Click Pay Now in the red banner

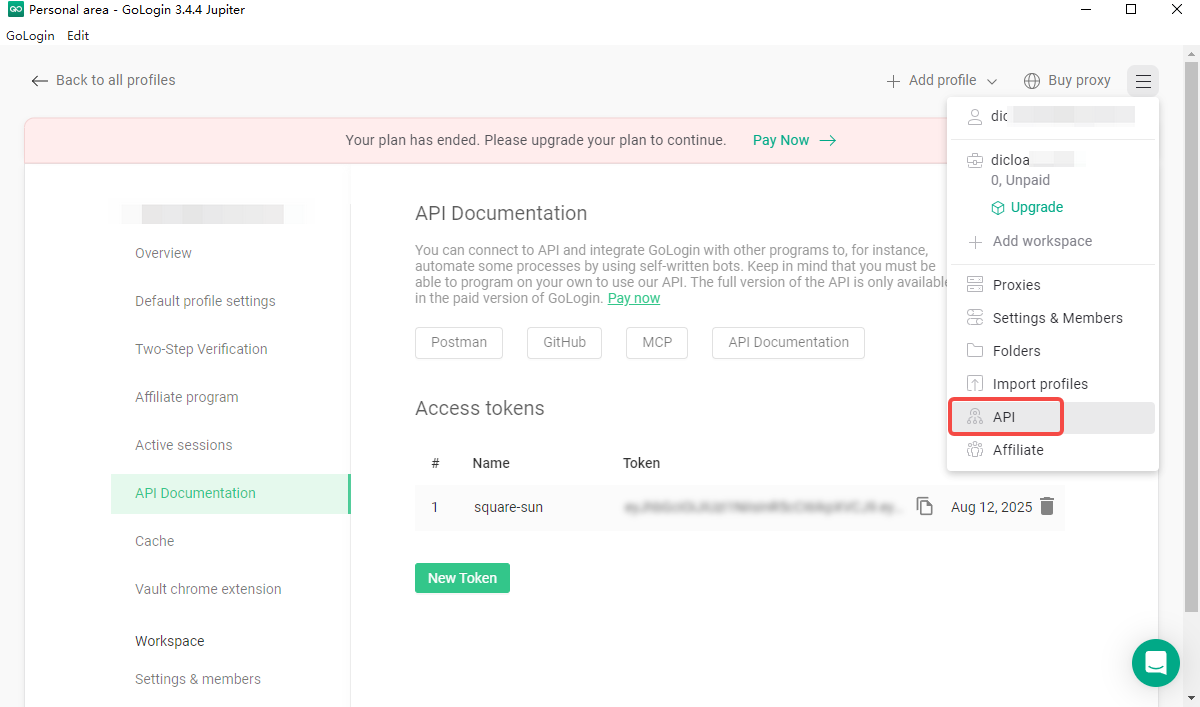pyautogui.click(x=794, y=140)
